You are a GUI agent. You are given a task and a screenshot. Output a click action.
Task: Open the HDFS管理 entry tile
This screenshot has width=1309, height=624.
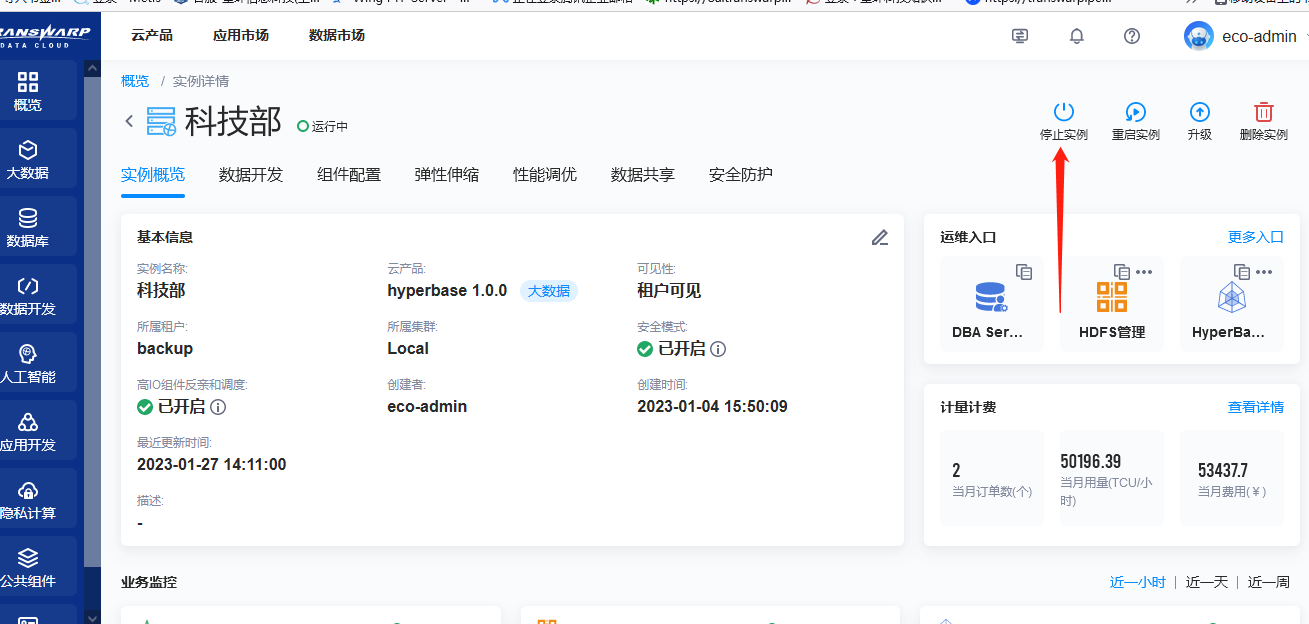coord(1111,304)
